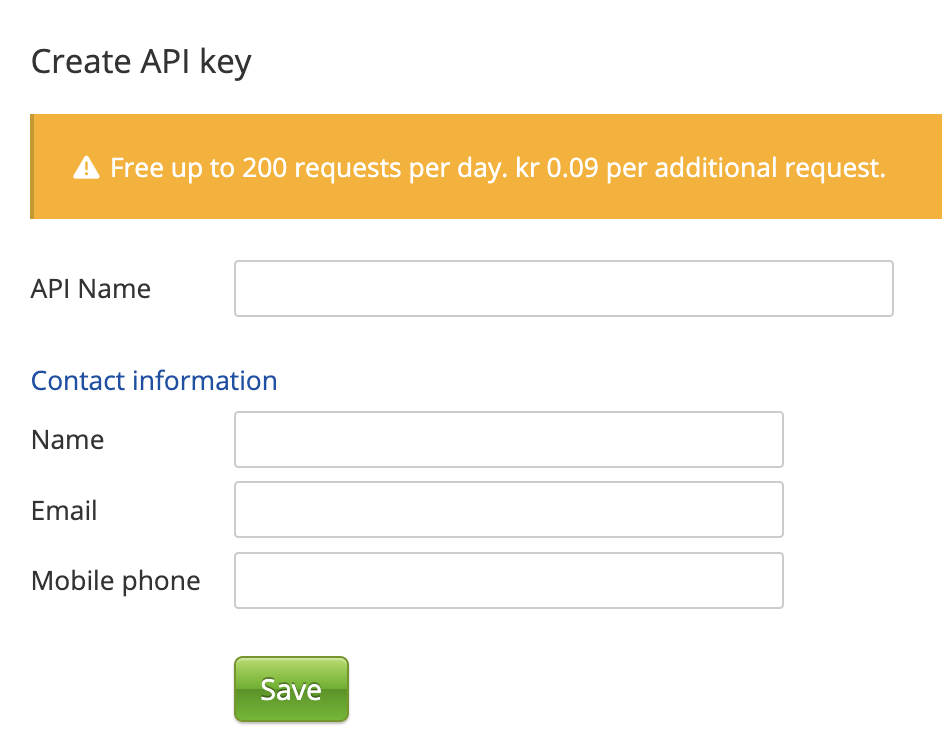Viewport: 942px width, 748px height.
Task: Click the "API Name" field label
Action: coord(91,289)
